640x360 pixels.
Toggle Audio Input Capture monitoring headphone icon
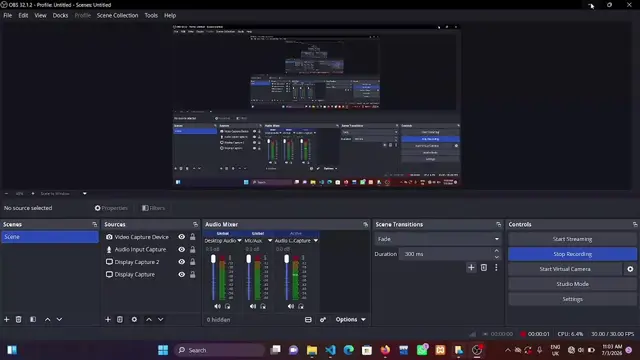(301, 306)
